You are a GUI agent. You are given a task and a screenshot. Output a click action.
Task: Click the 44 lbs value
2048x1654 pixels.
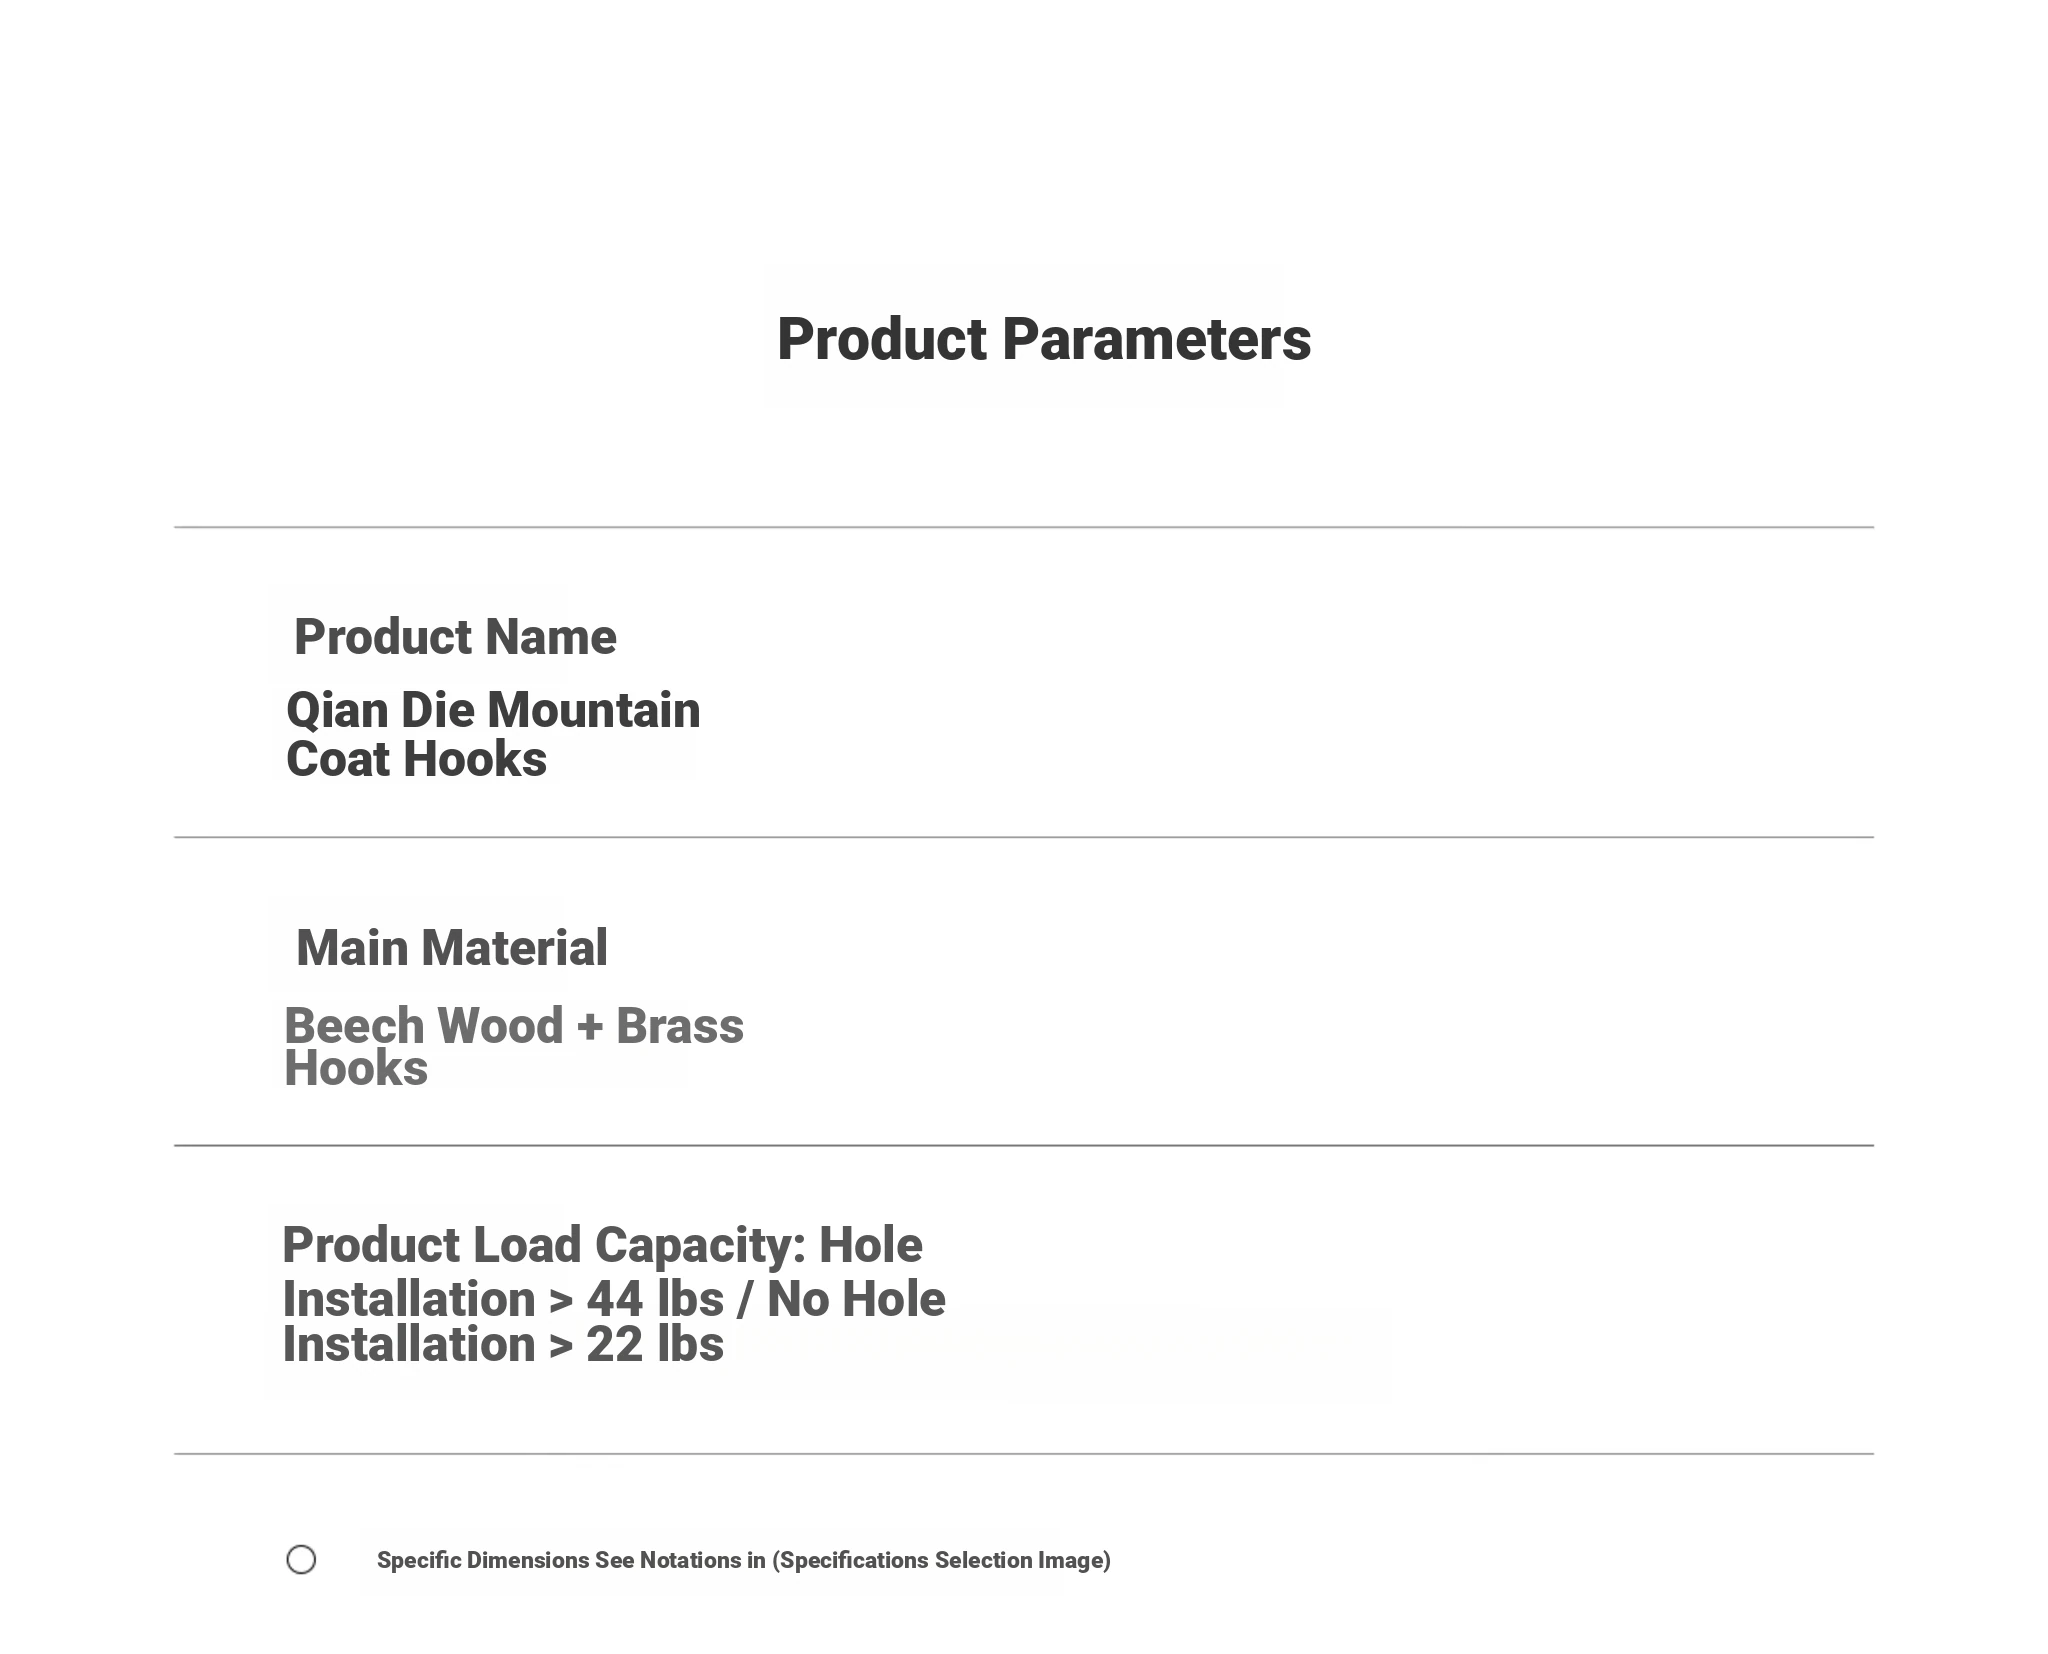click(655, 1300)
